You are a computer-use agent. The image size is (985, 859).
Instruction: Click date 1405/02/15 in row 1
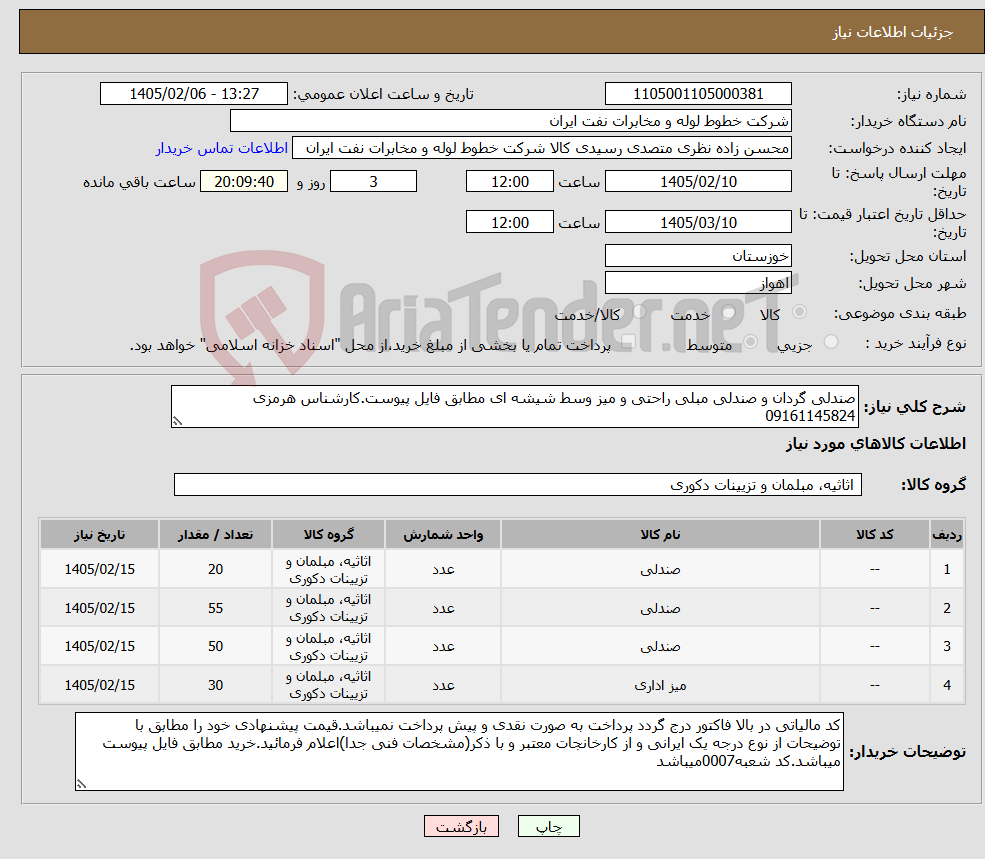click(99, 569)
